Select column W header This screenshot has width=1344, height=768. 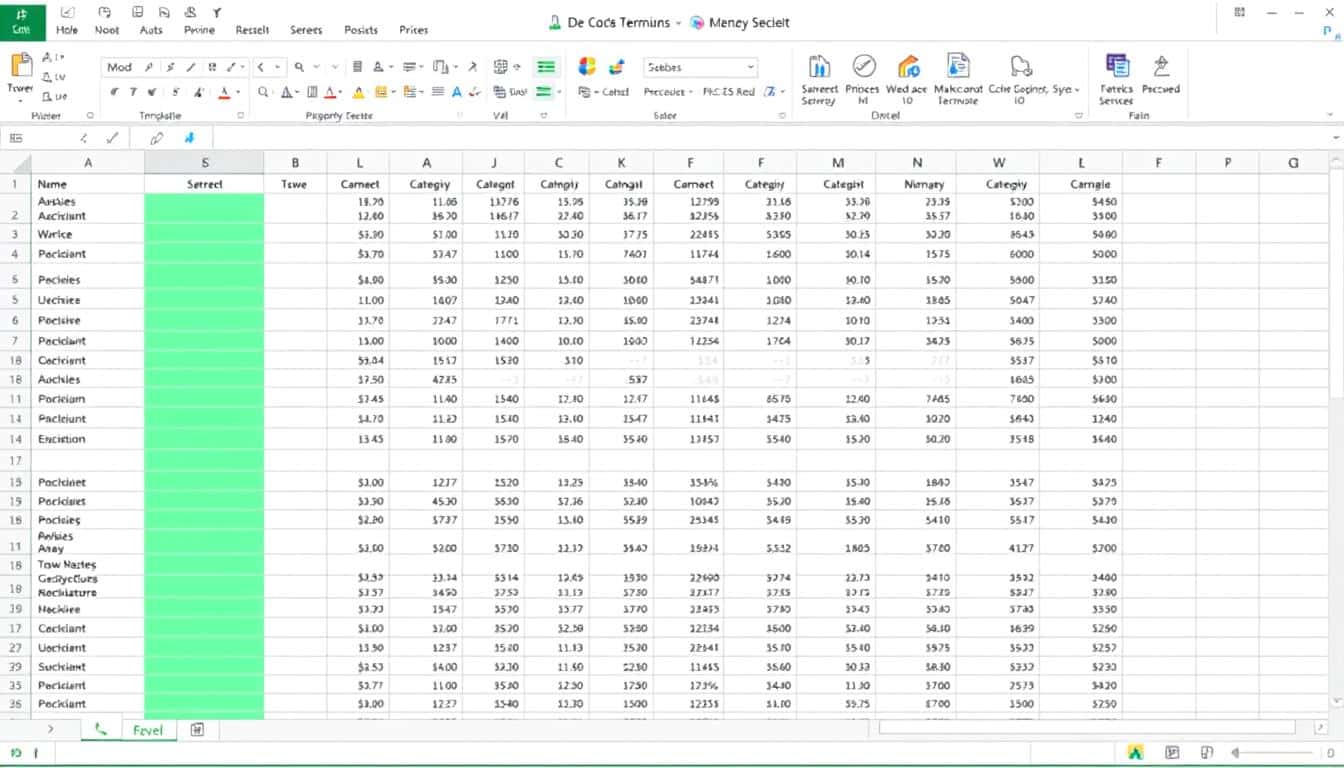click(998, 162)
